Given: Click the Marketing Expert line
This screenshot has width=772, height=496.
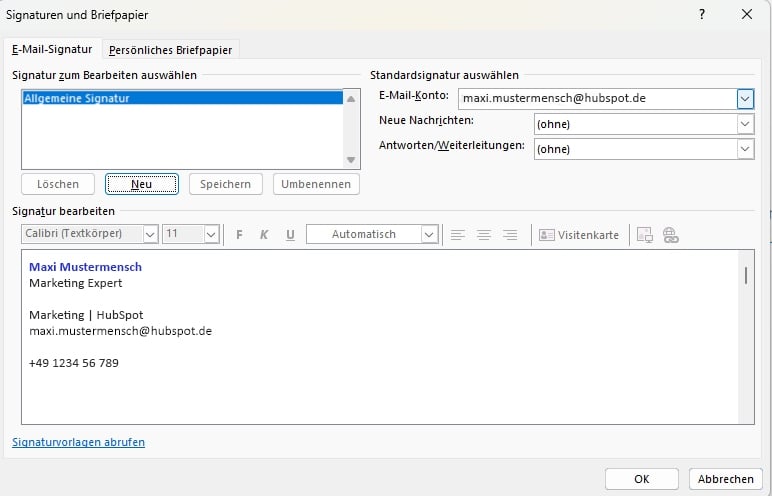Looking at the screenshot, I should point(76,283).
